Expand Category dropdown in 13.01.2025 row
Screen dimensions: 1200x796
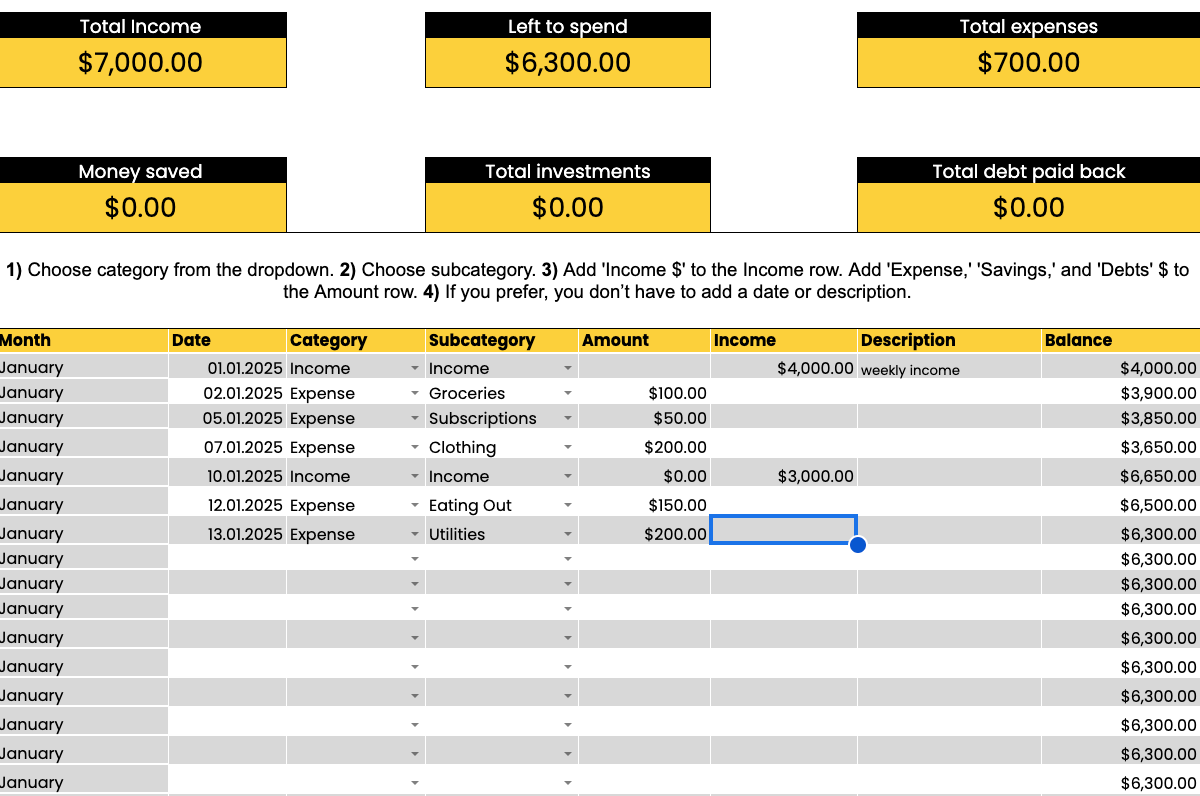(x=414, y=535)
